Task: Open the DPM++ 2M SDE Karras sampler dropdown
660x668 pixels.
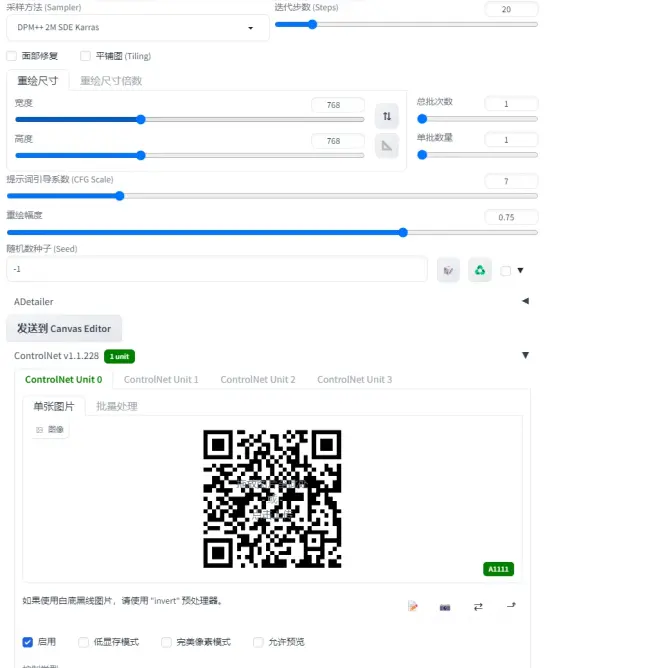Action: [x=138, y=28]
